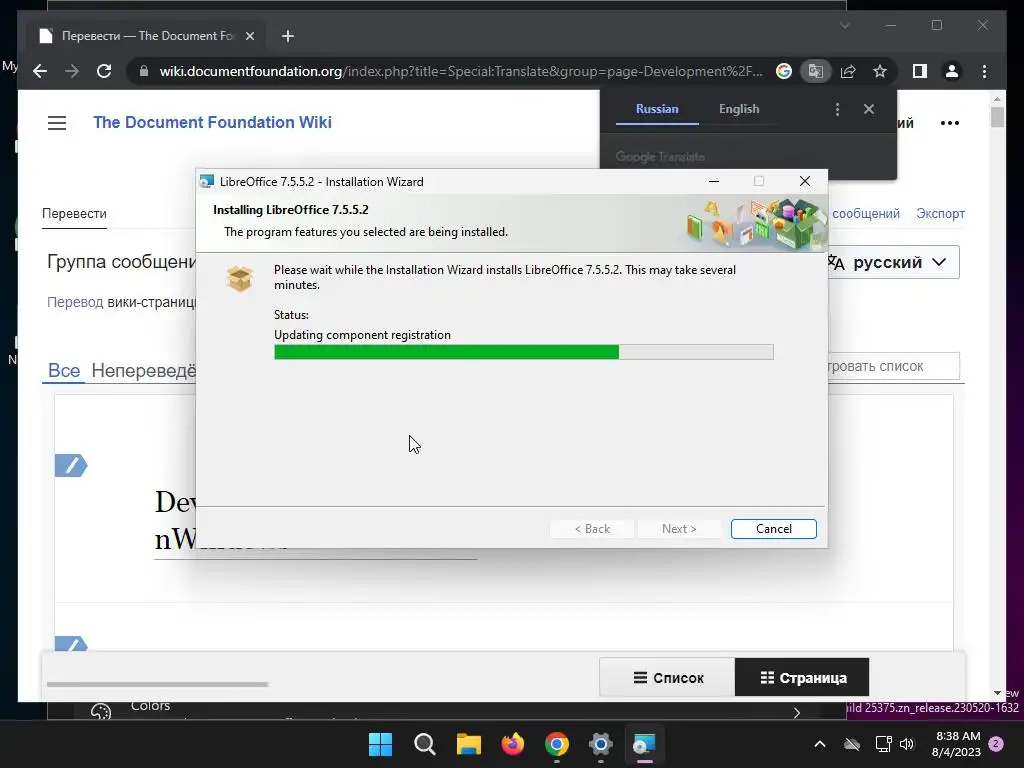Click the browser vertical scrollbar
1024x768 pixels.
pyautogui.click(x=997, y=116)
